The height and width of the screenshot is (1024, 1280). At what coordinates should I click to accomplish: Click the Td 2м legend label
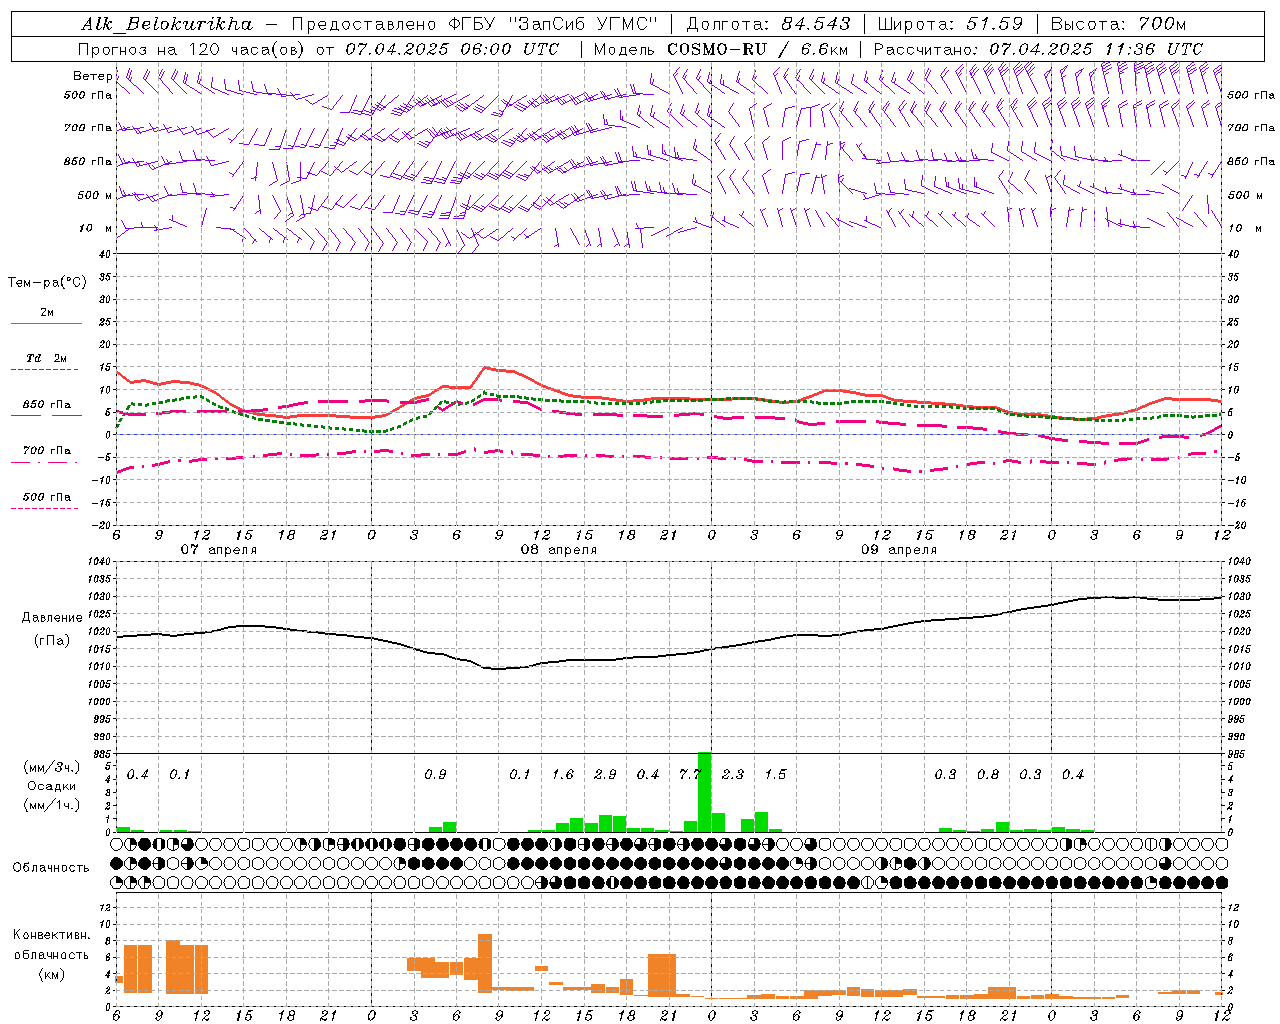pyautogui.click(x=47, y=358)
